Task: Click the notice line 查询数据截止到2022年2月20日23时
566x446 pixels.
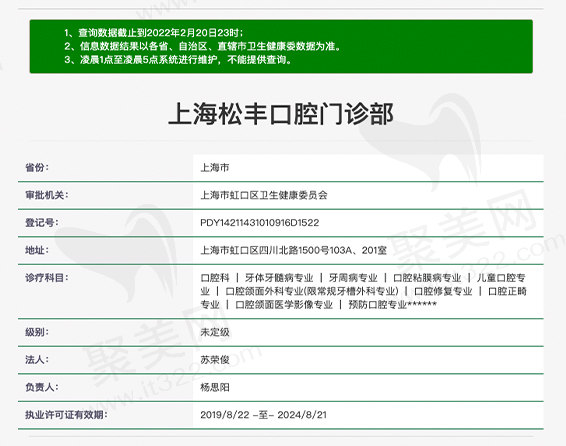Action: pos(154,33)
